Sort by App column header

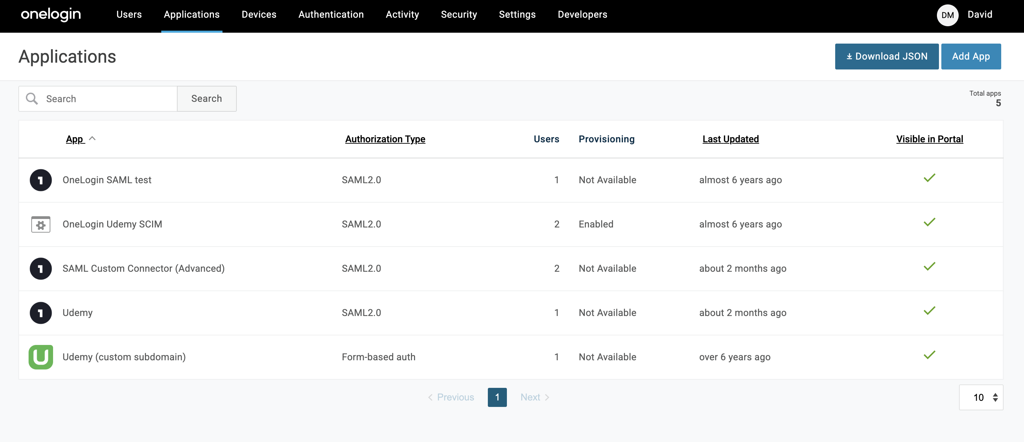coord(75,139)
